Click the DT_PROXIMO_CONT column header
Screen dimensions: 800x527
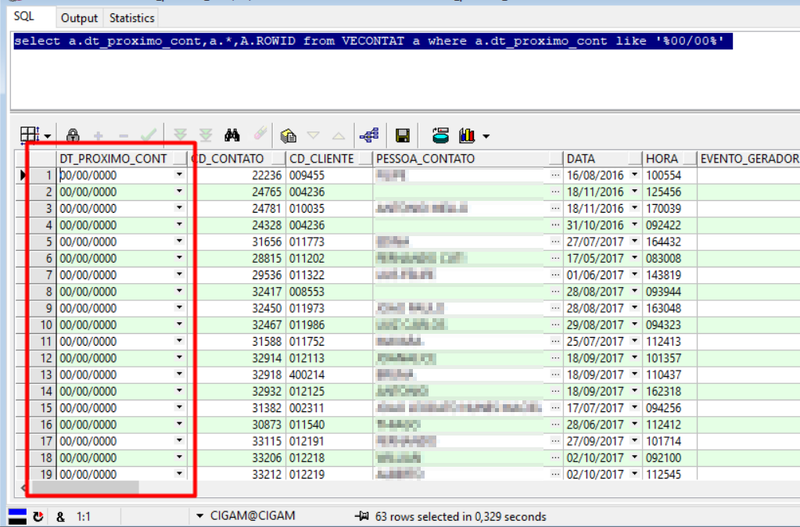(113, 159)
